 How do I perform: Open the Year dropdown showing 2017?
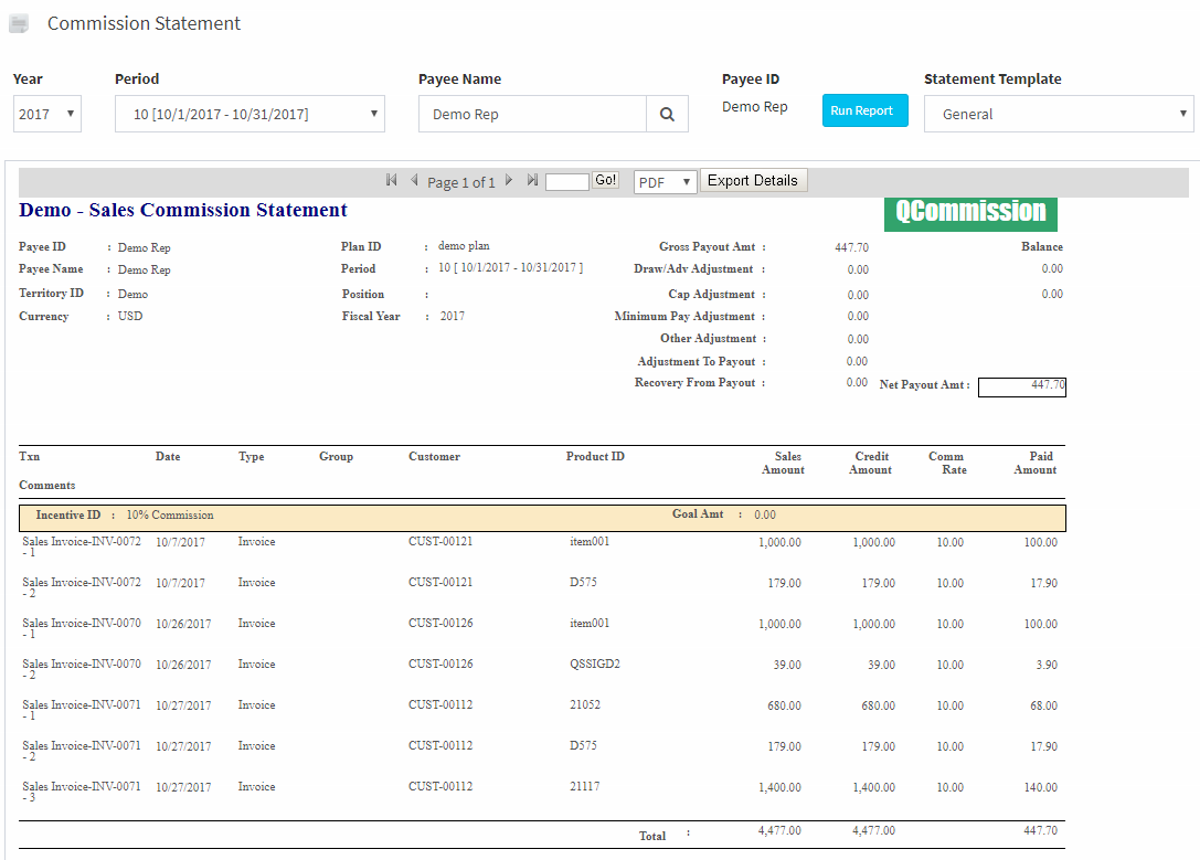[x=47, y=114]
